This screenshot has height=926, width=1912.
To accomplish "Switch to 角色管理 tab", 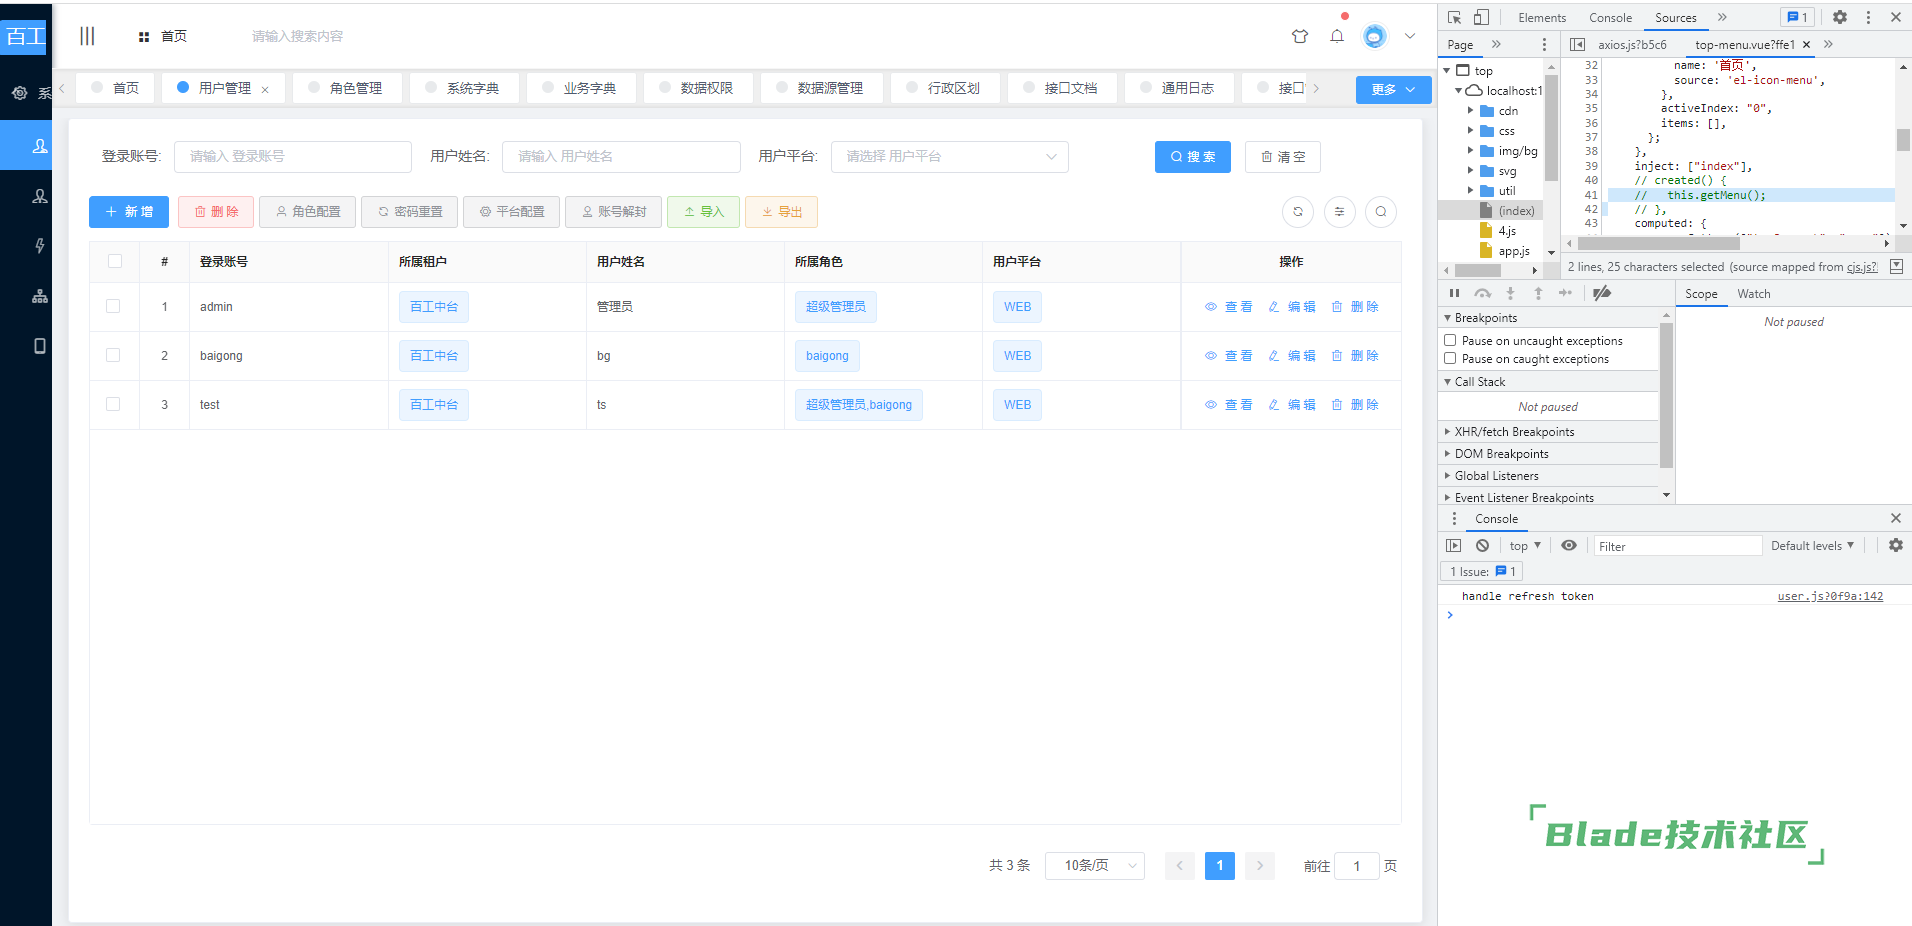I will (348, 88).
